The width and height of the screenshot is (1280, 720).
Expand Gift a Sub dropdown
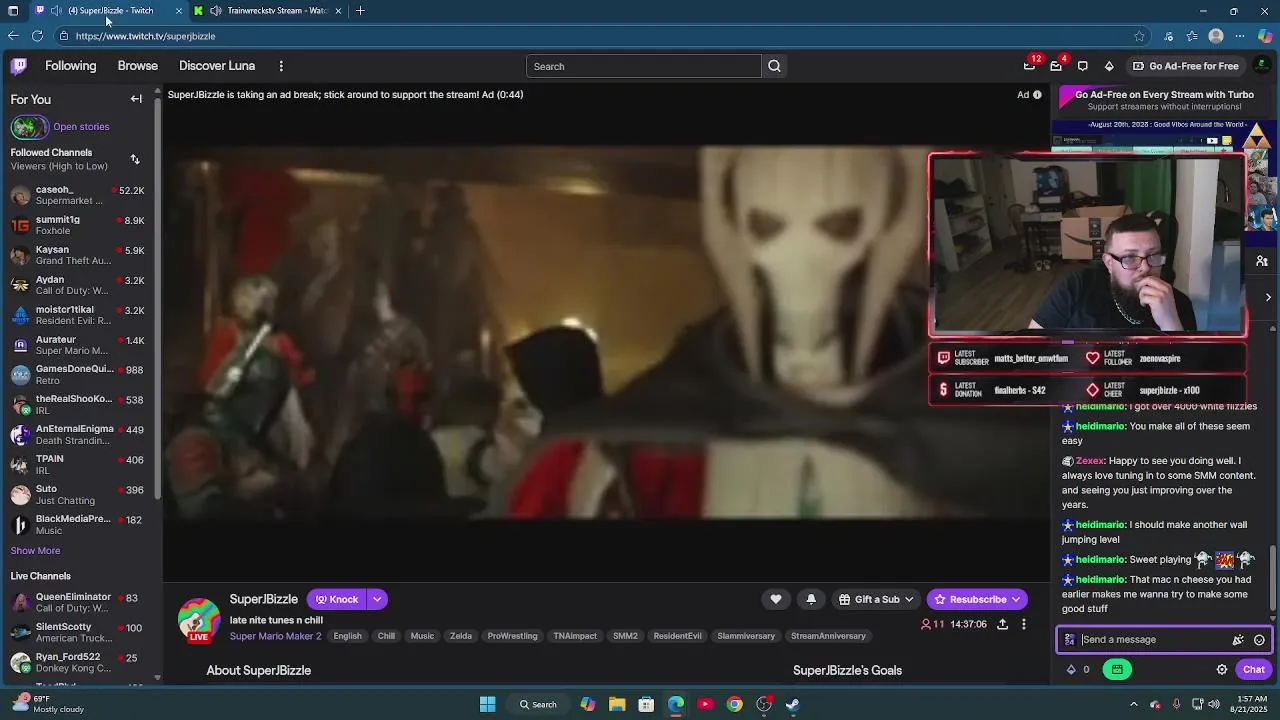tap(909, 600)
